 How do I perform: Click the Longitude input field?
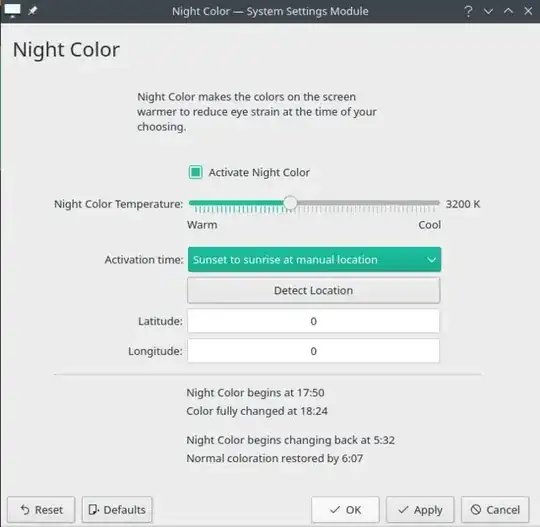[313, 351]
